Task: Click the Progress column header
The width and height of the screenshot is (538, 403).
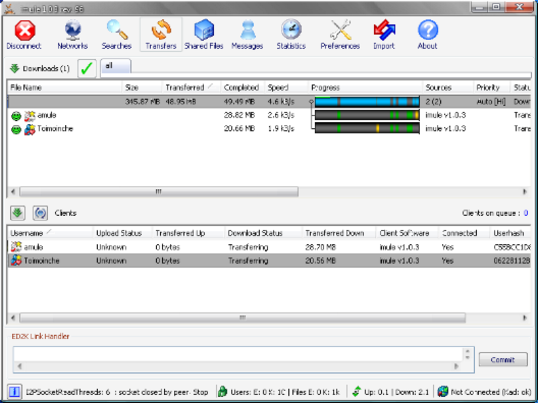Action: pyautogui.click(x=365, y=87)
